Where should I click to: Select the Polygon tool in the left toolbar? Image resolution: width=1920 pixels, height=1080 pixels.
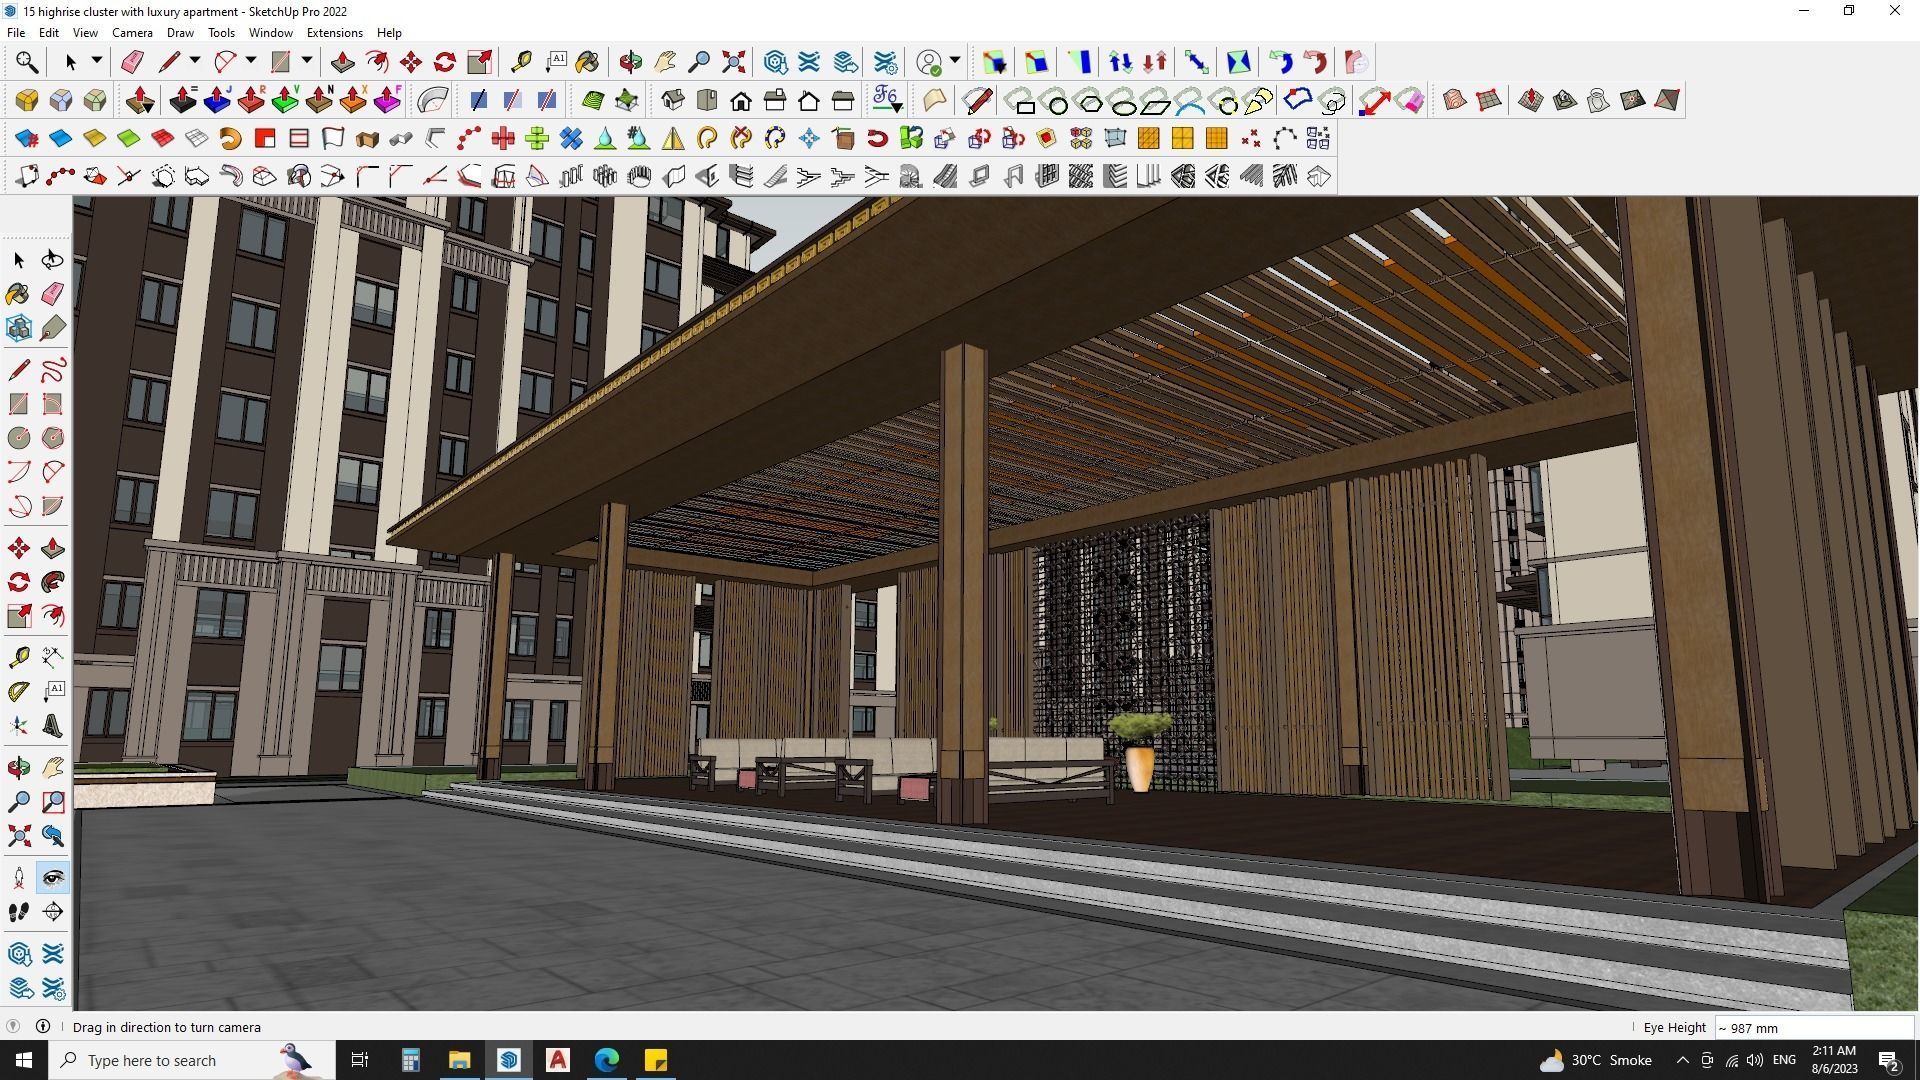(53, 438)
